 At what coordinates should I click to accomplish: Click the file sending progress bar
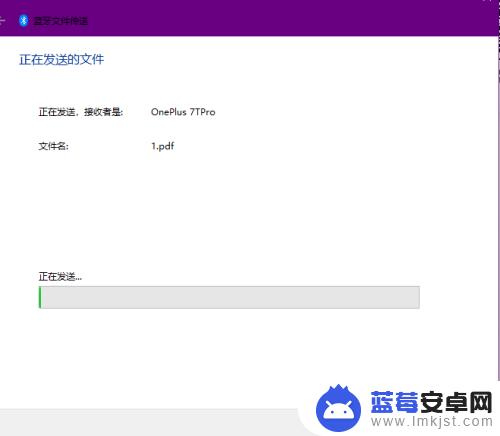pyautogui.click(x=229, y=297)
